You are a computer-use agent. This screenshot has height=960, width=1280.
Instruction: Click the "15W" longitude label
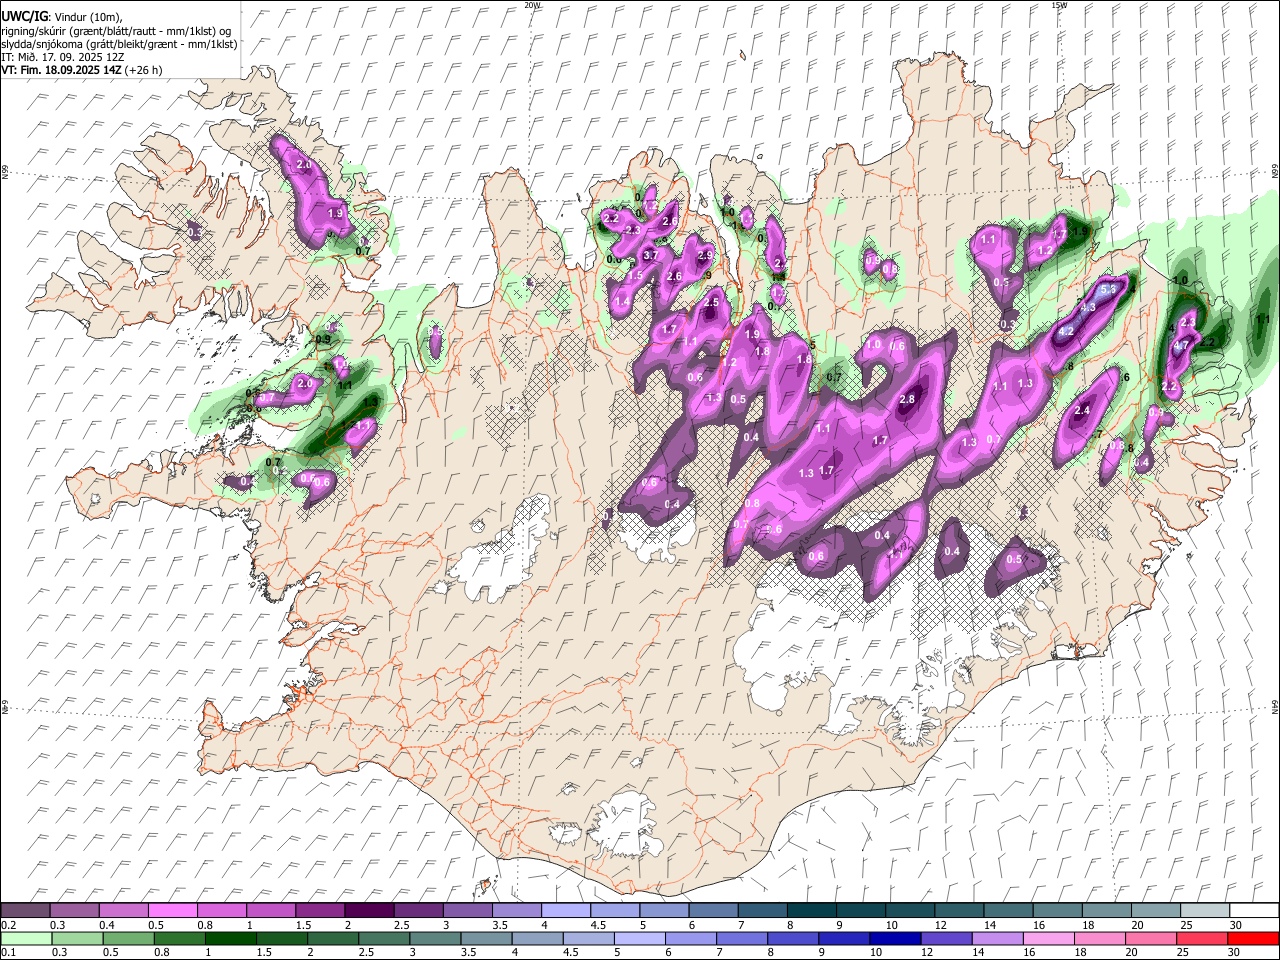[1059, 5]
